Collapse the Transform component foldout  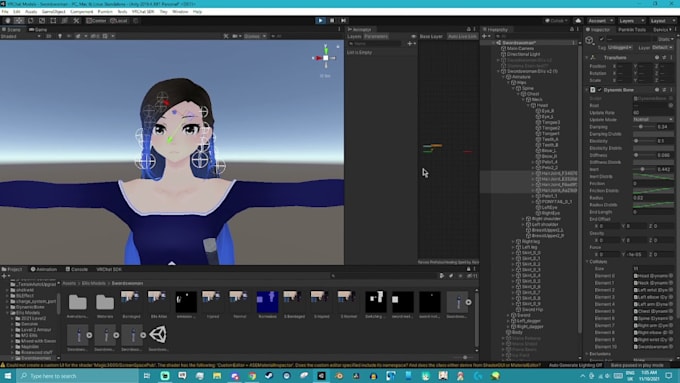(x=587, y=57)
